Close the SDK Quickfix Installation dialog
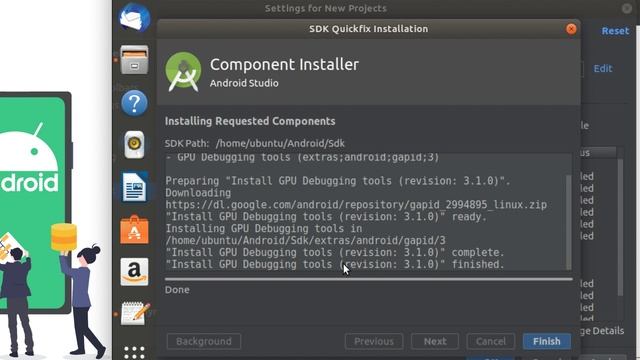Image resolution: width=640 pixels, height=360 pixels. (571, 29)
